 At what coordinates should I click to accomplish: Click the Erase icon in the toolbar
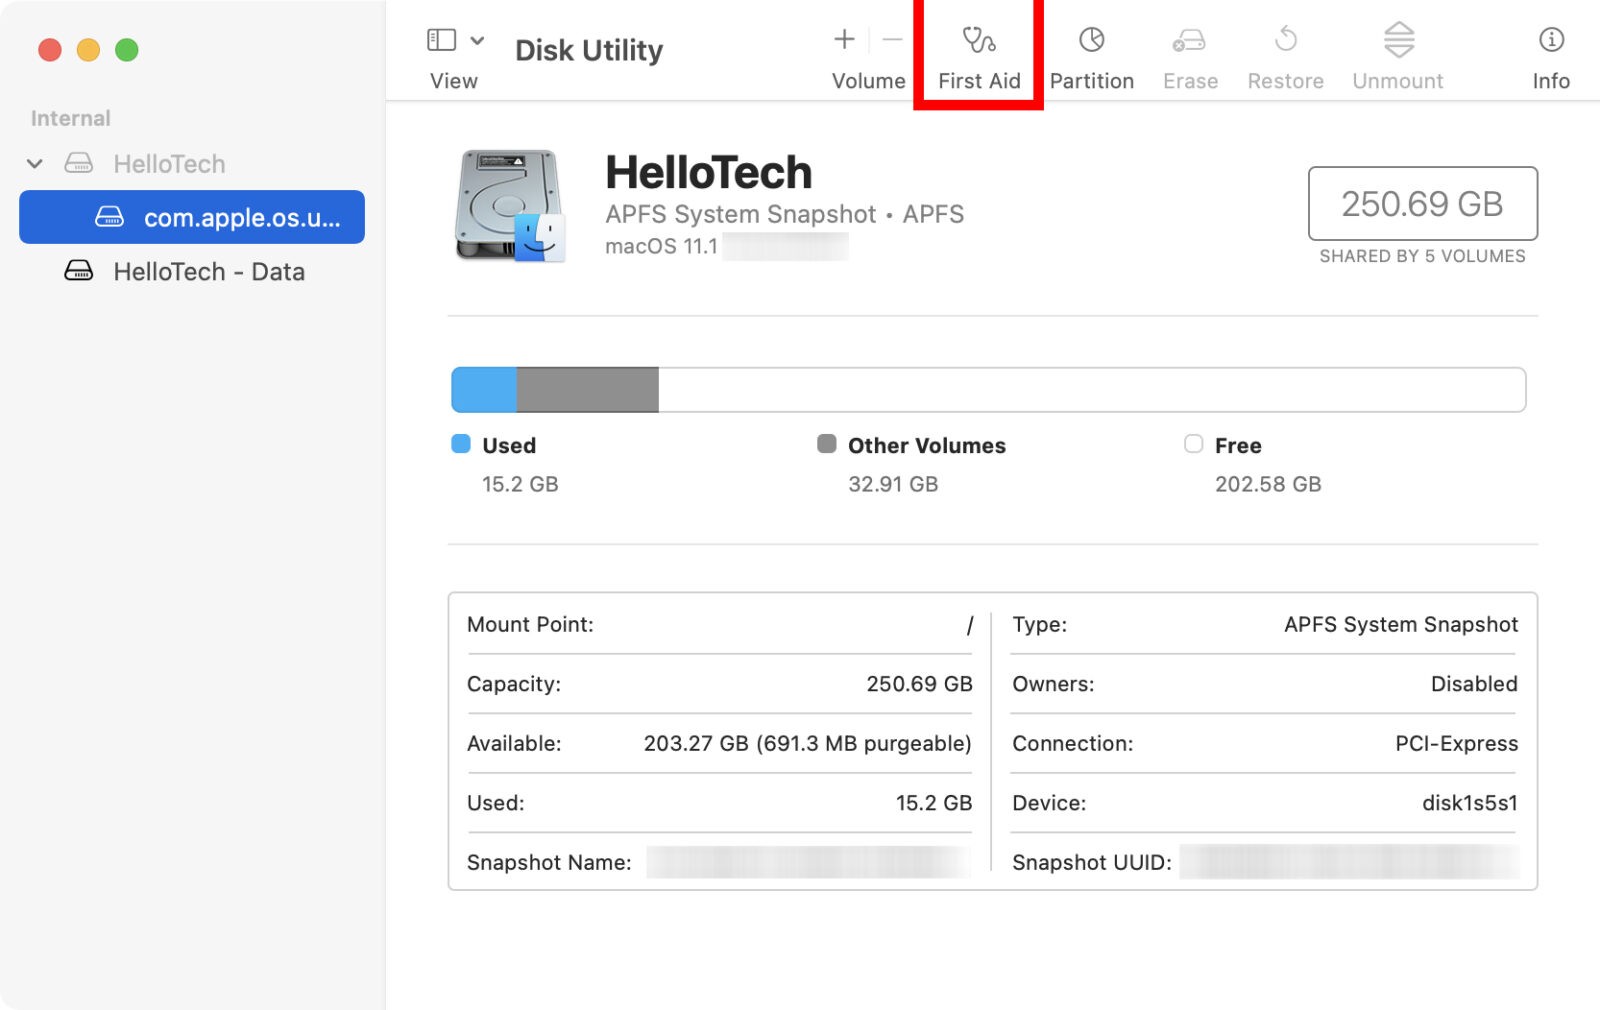tap(1189, 52)
